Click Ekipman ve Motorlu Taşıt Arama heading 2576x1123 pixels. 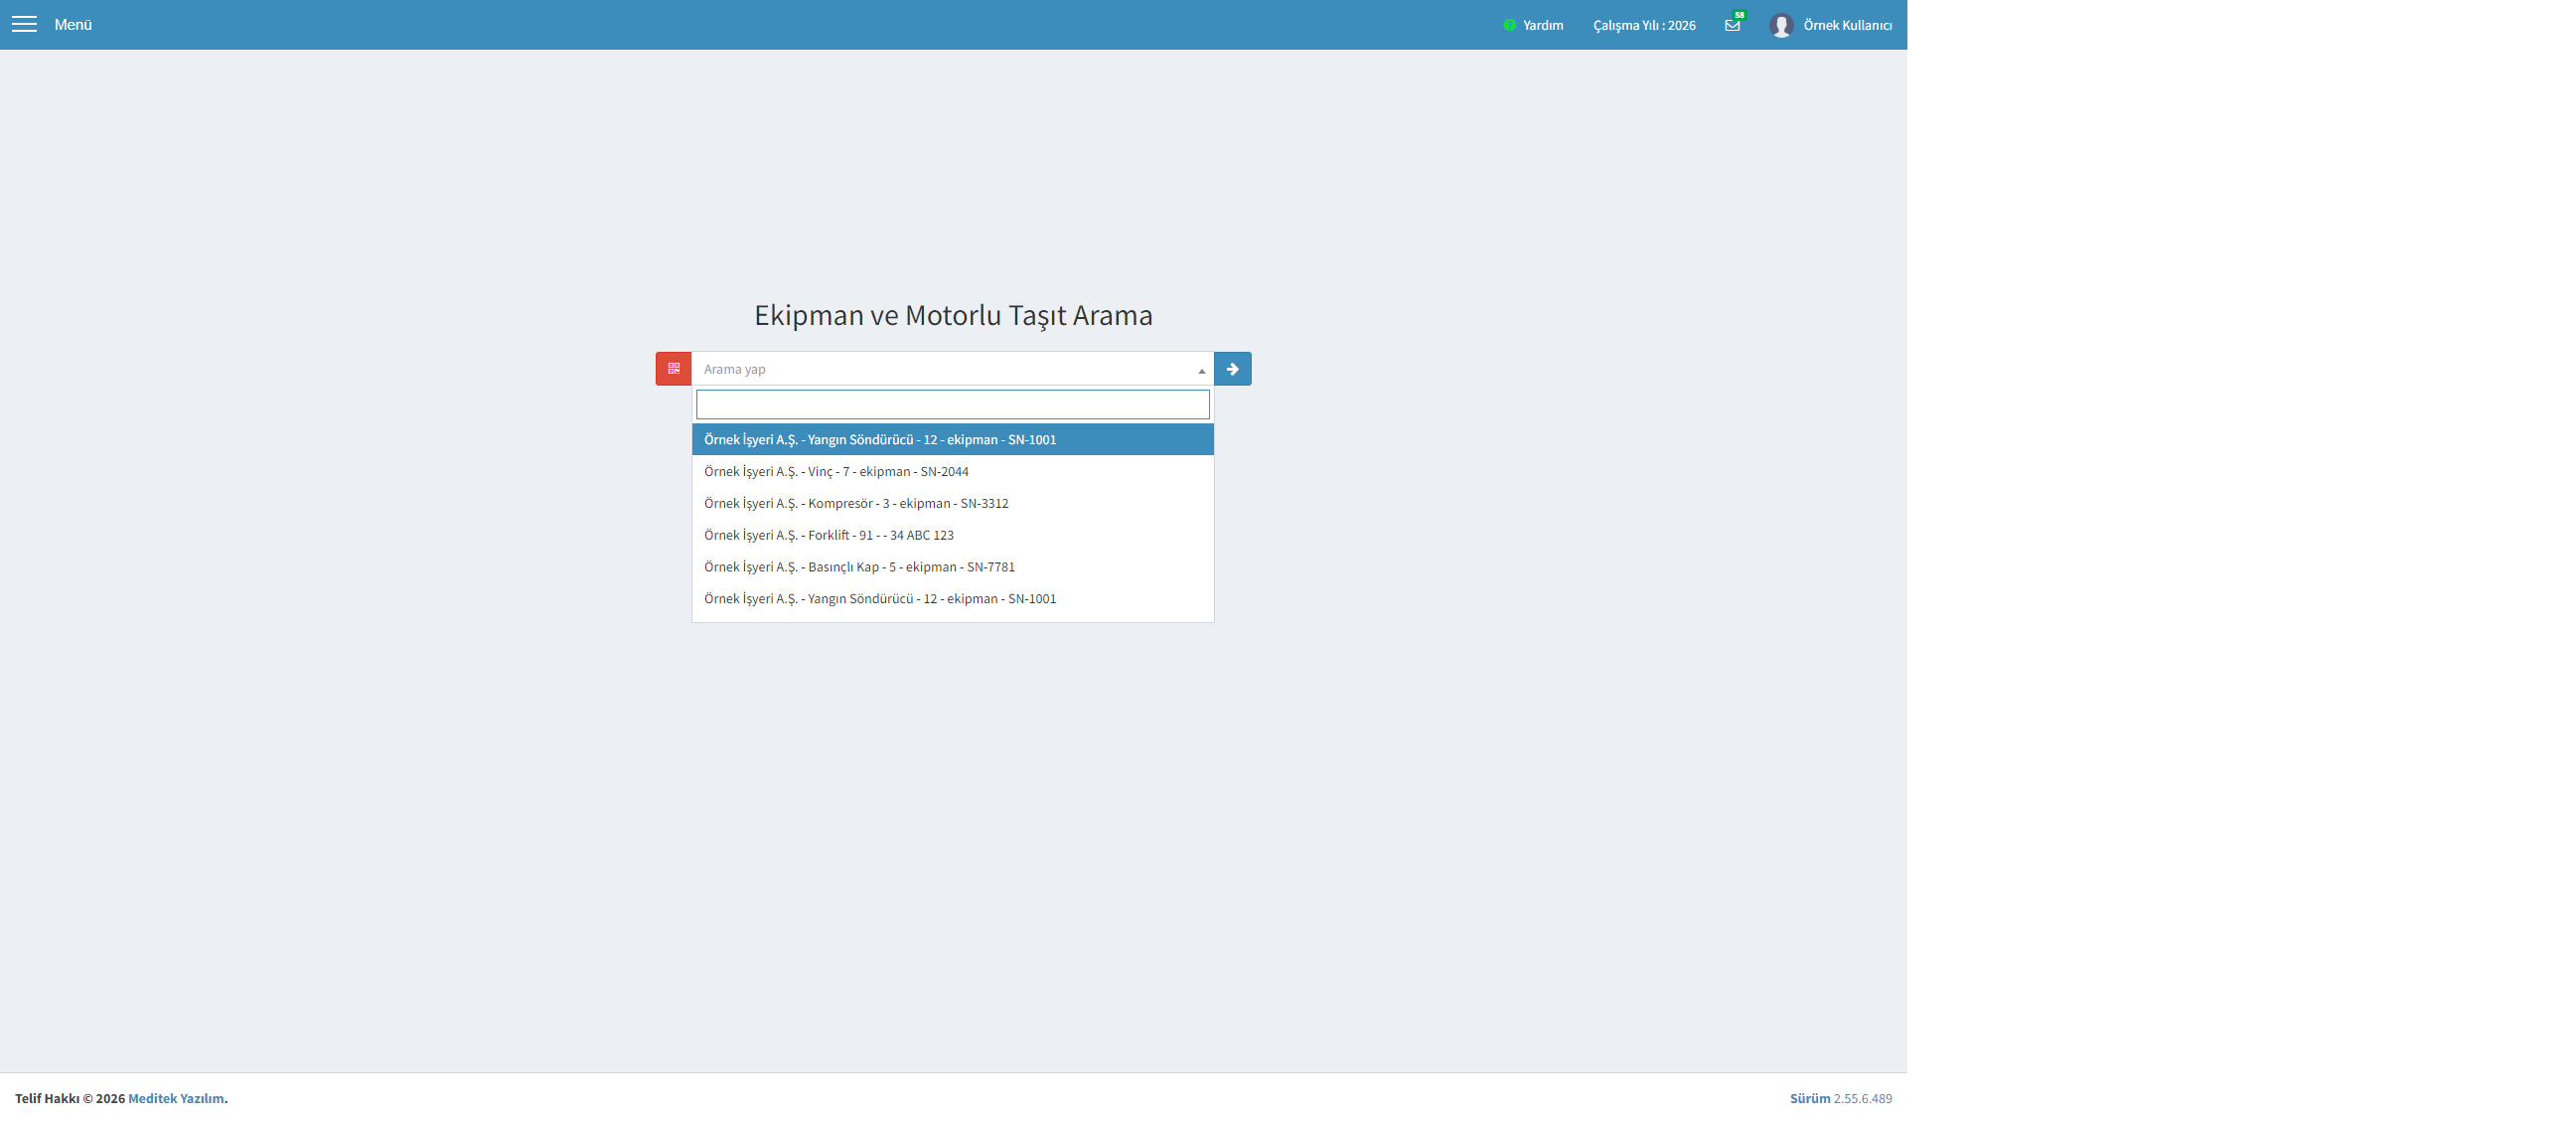pos(953,315)
